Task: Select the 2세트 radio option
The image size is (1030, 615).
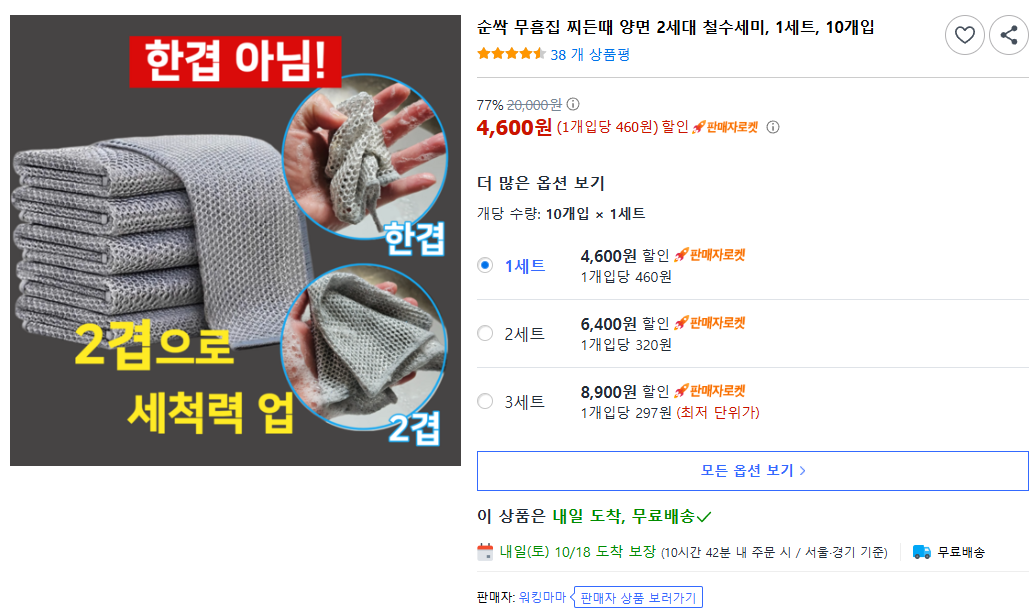Action: click(x=485, y=333)
